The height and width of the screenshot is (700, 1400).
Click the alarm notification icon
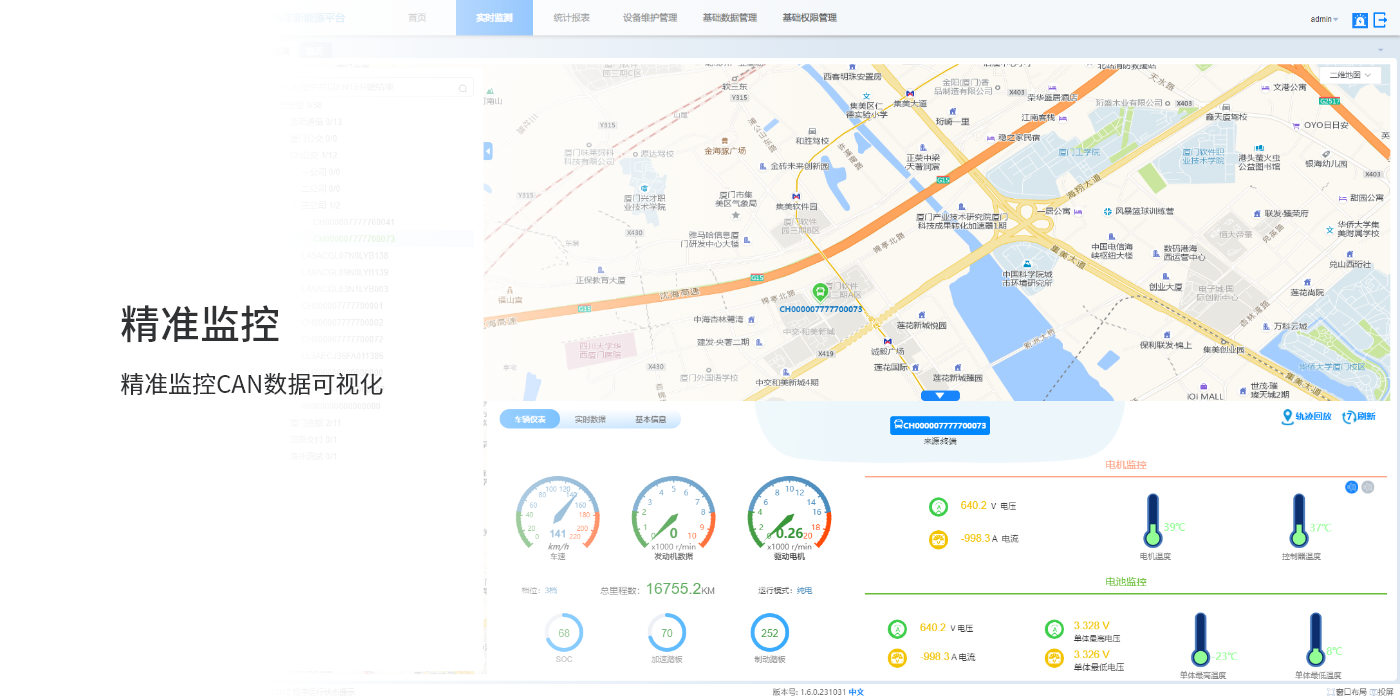pos(1360,20)
